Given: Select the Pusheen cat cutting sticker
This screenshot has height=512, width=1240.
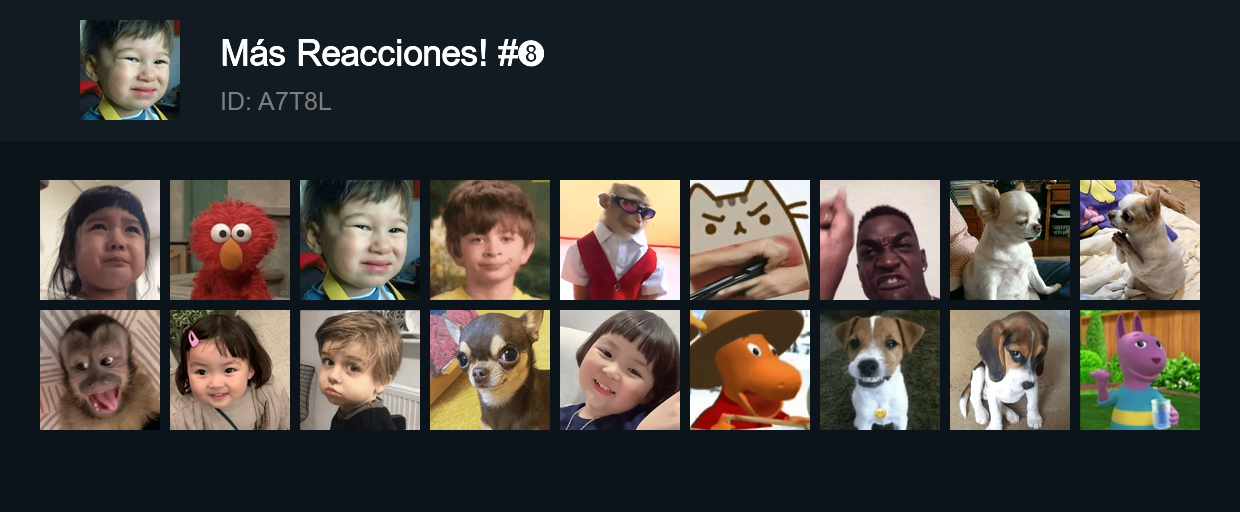Looking at the screenshot, I should point(750,240).
